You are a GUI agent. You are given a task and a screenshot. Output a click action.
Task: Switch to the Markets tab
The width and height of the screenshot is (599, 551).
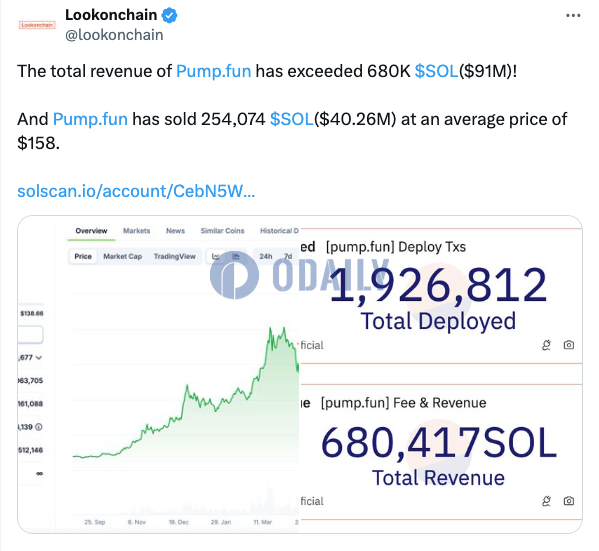coord(136,231)
